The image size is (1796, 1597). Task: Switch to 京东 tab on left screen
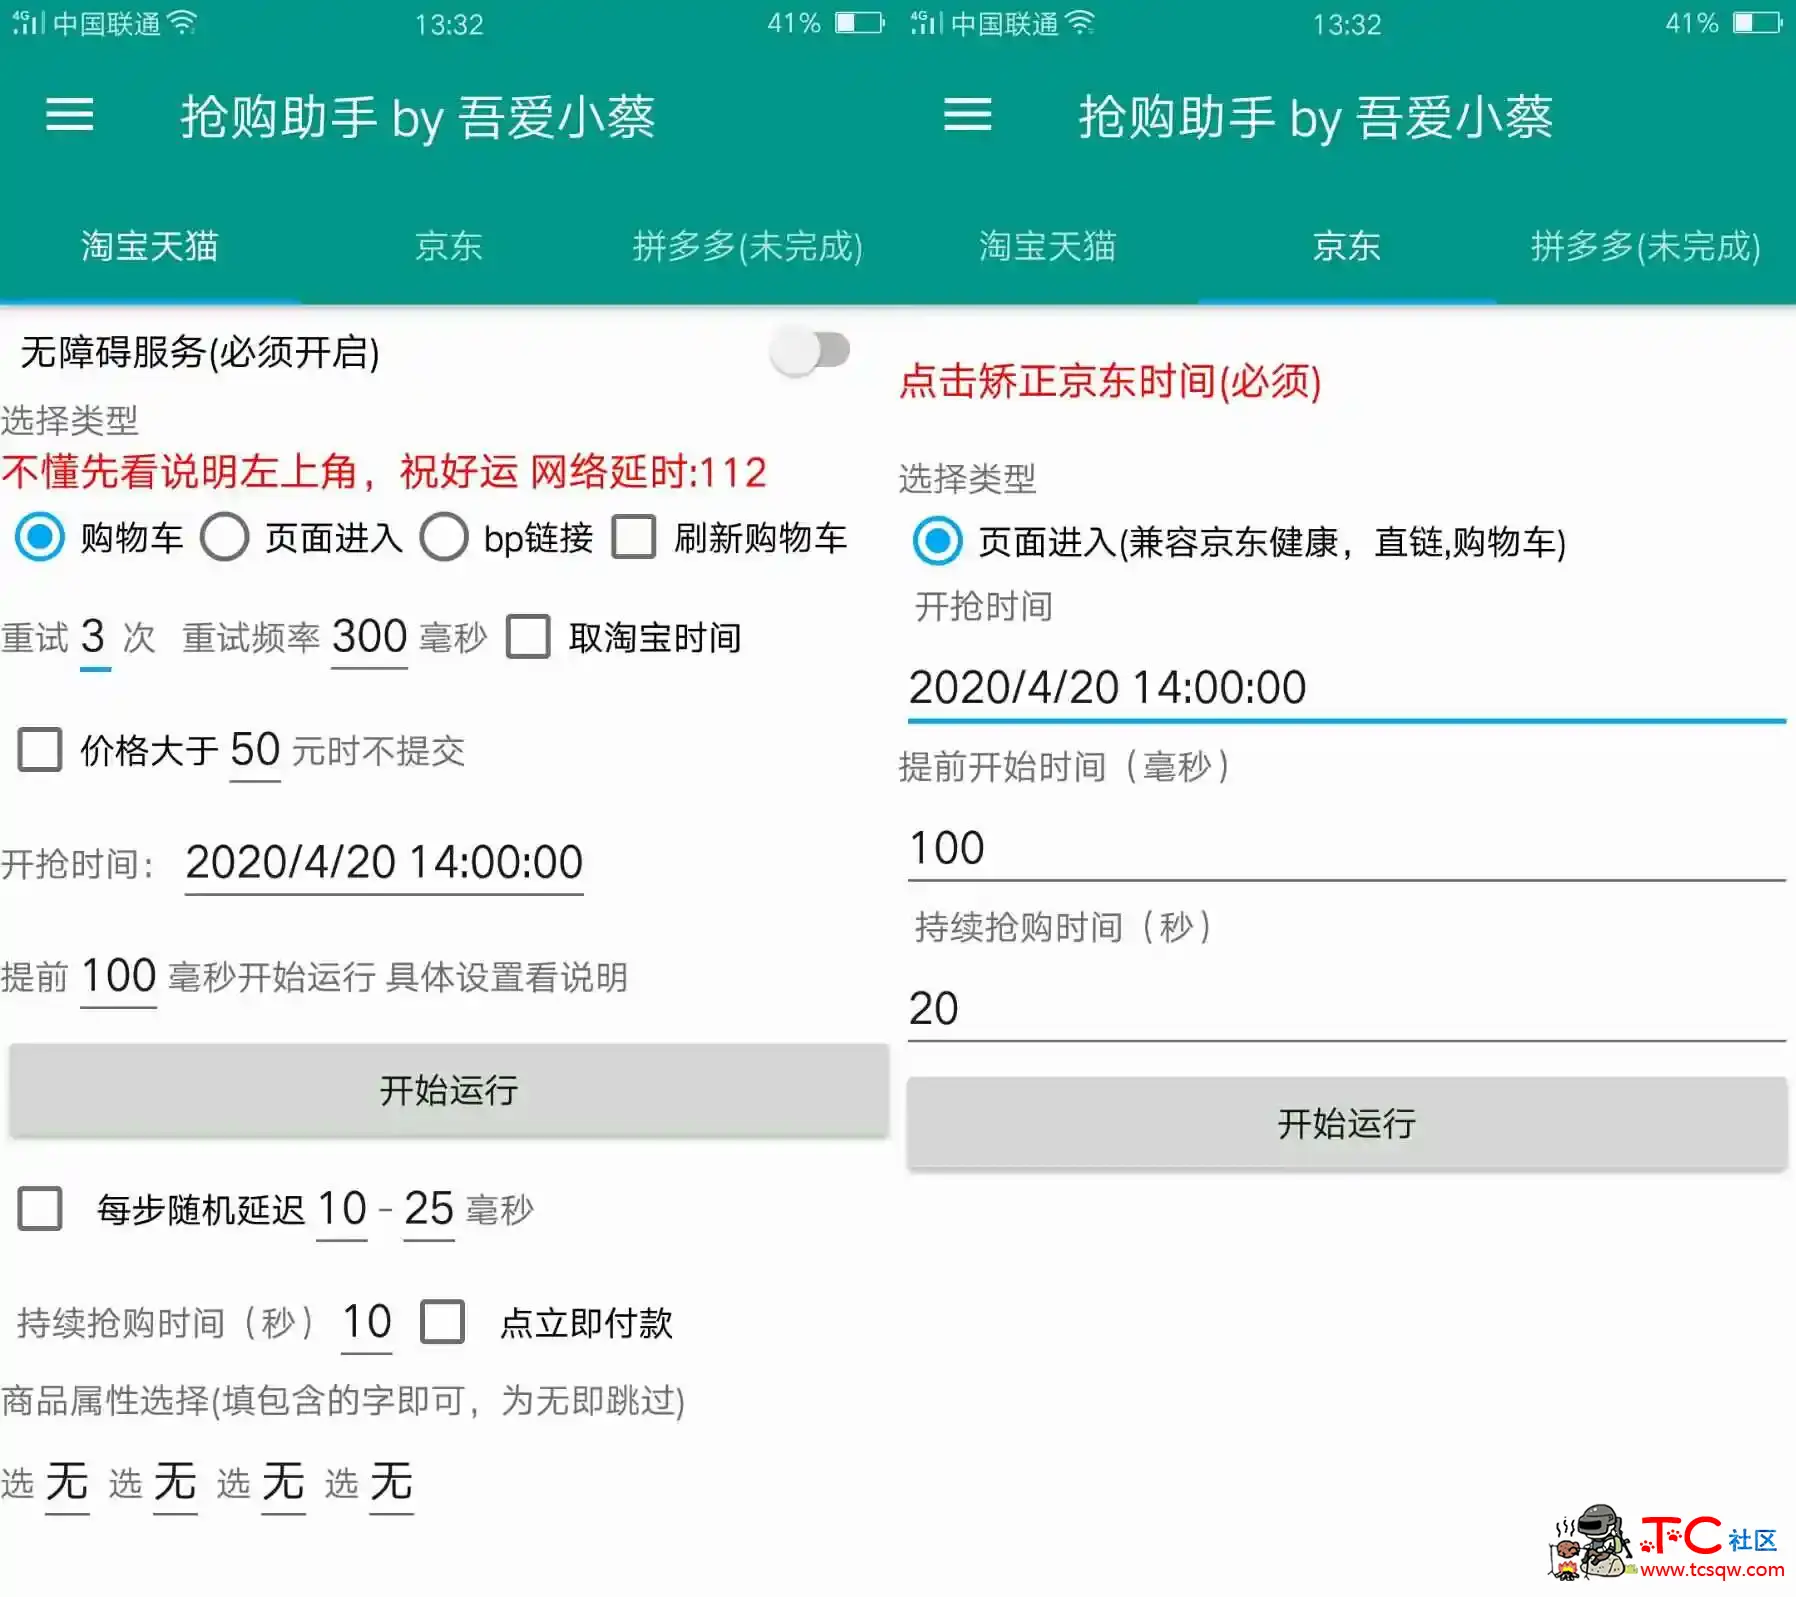(449, 246)
